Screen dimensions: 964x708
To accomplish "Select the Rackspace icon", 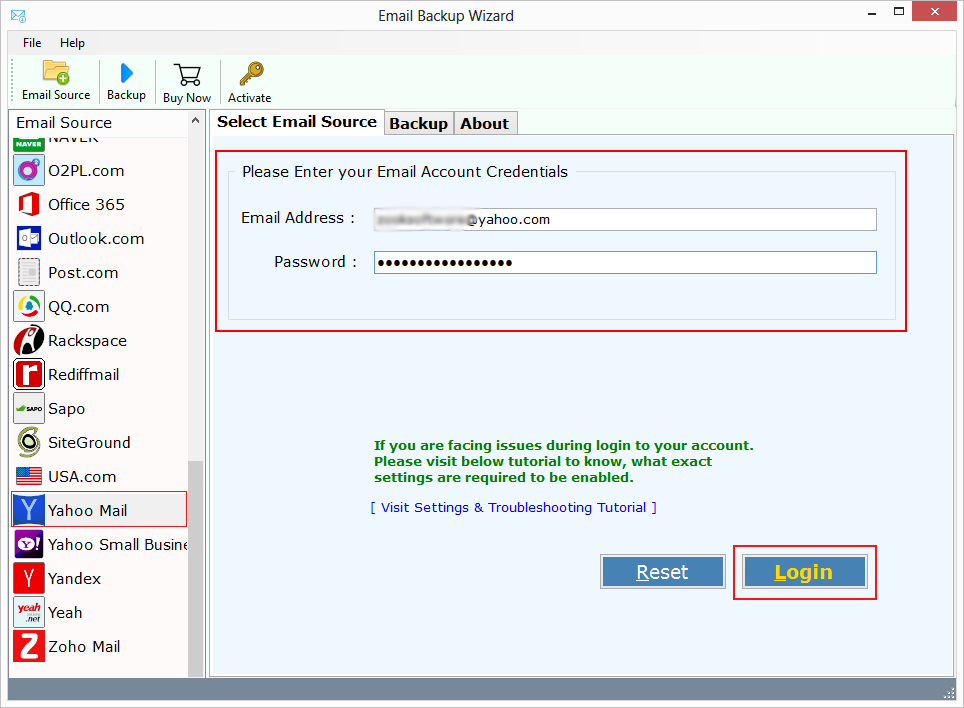I will (29, 340).
